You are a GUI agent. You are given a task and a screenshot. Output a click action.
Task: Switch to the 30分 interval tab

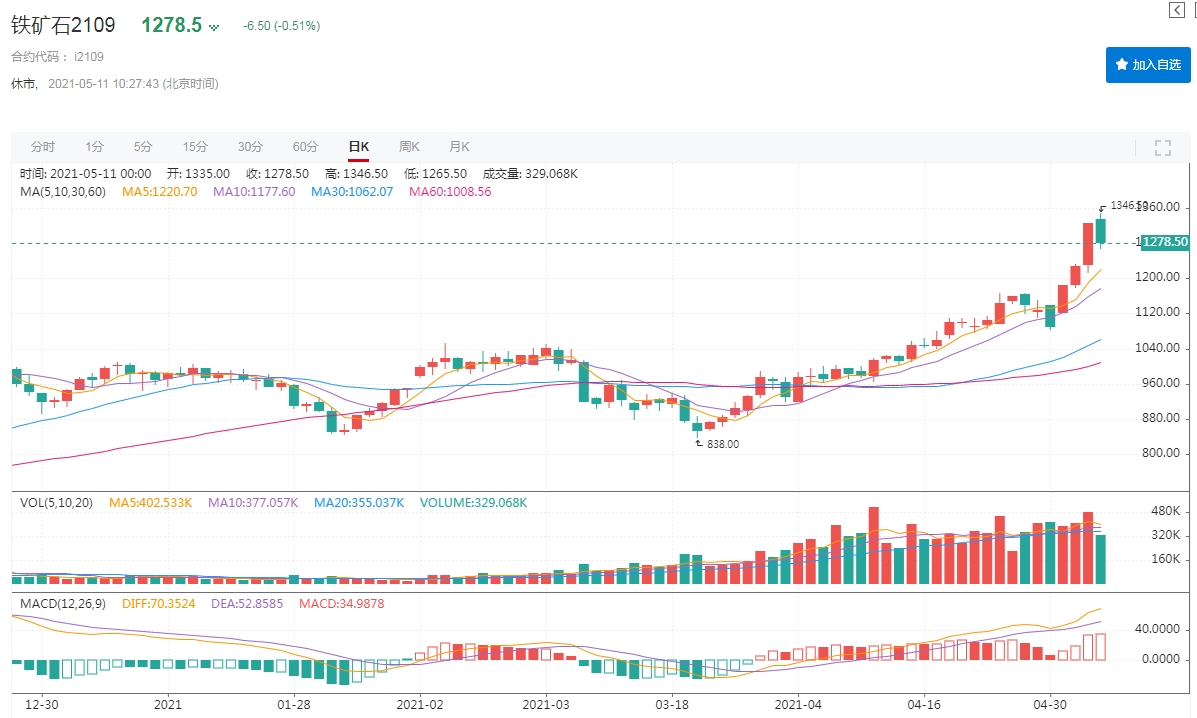click(x=250, y=147)
